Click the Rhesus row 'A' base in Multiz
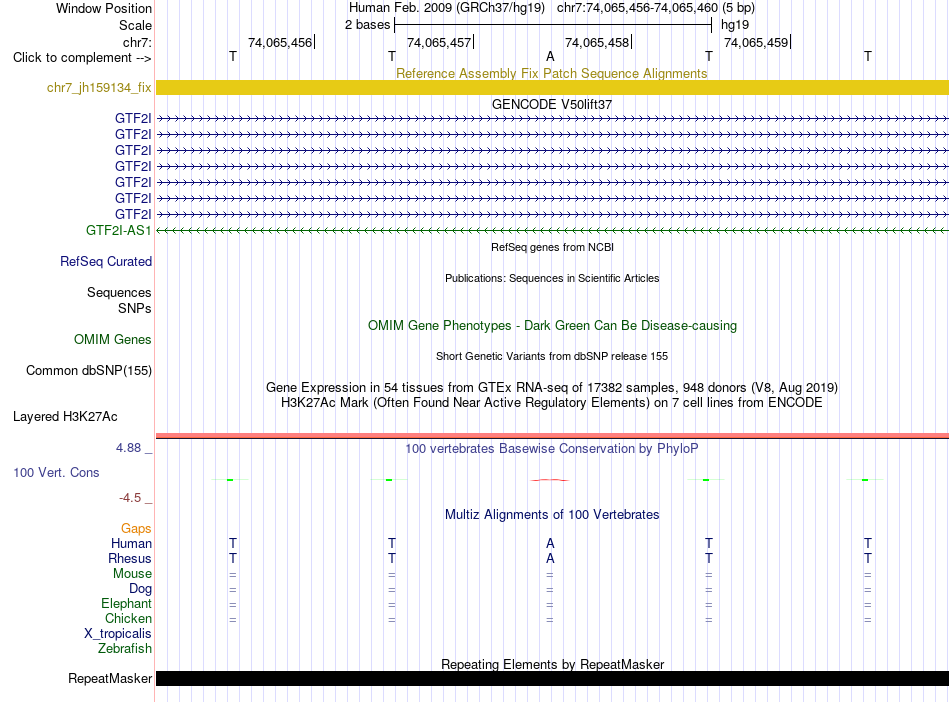 pos(550,558)
